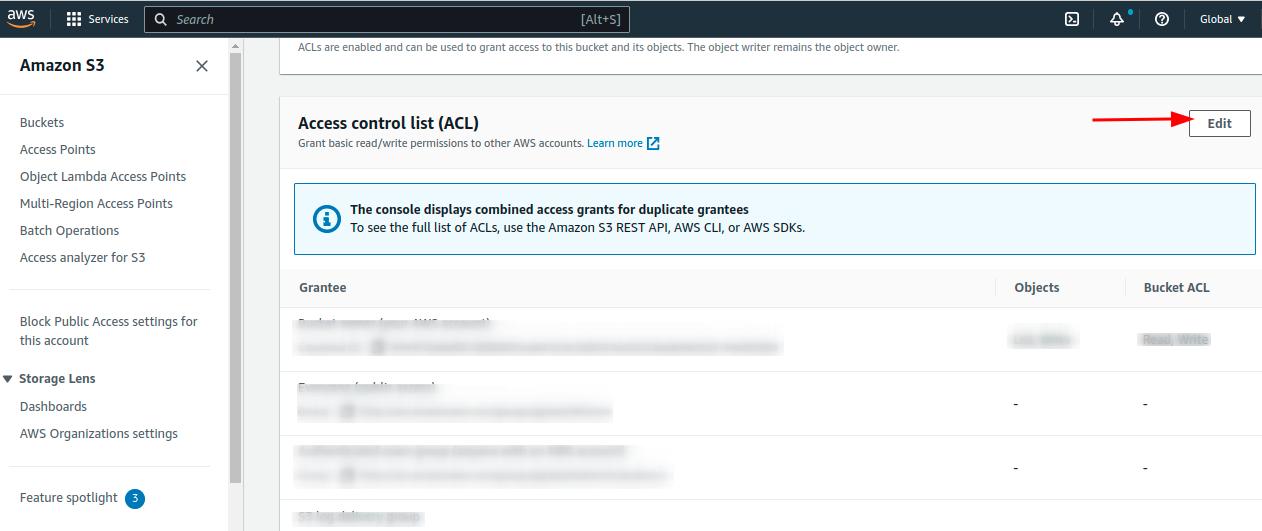Click Edit for Access control list
The image size is (1262, 531).
[x=1219, y=123]
